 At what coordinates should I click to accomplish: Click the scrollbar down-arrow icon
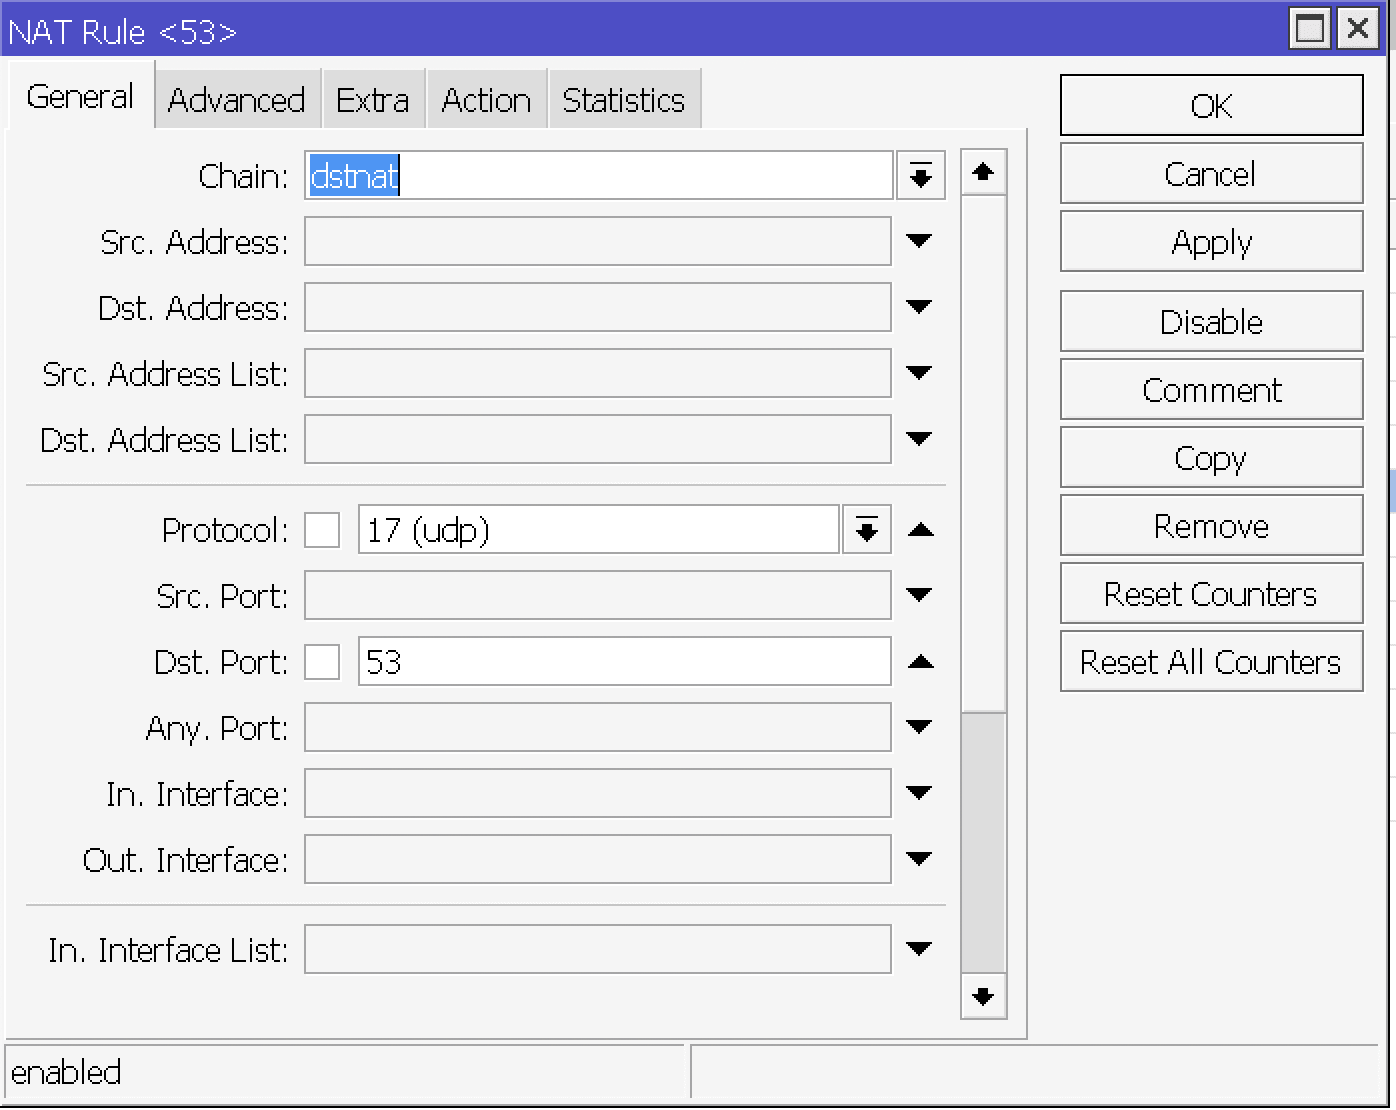click(983, 998)
